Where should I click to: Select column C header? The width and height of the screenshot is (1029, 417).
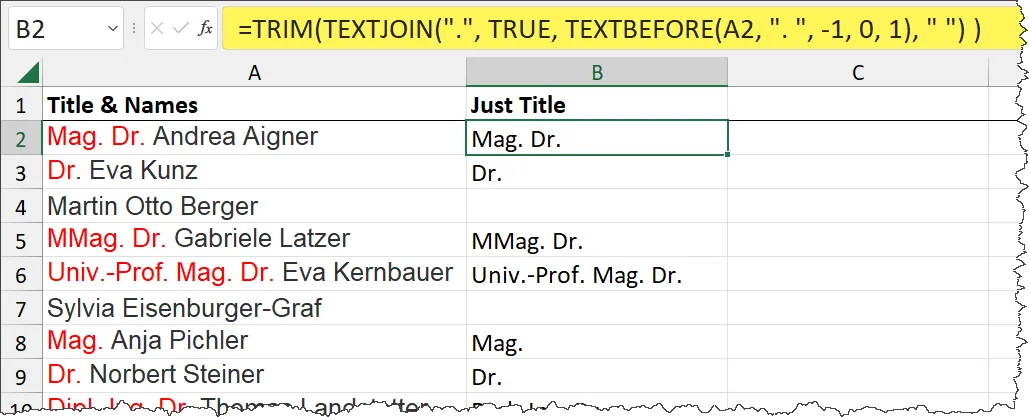point(857,72)
